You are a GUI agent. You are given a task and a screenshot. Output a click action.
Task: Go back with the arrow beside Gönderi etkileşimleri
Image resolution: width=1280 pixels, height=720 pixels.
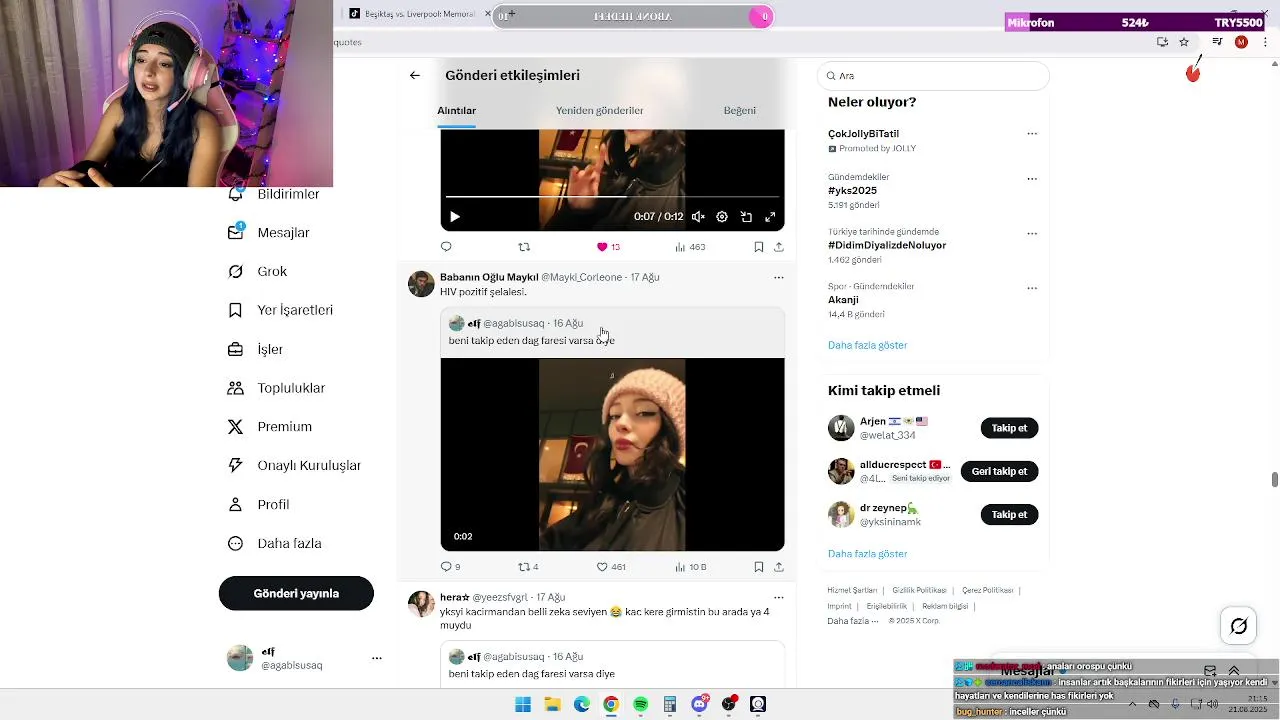point(415,75)
